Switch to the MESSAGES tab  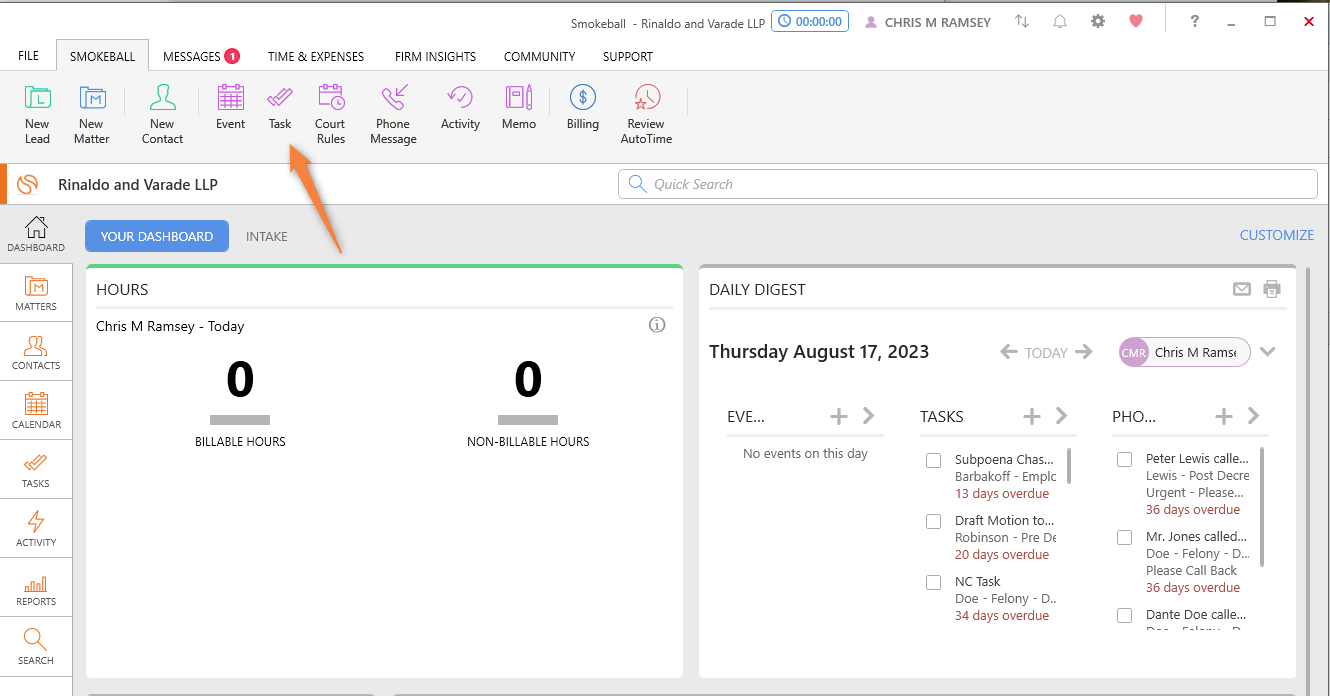[x=201, y=57]
